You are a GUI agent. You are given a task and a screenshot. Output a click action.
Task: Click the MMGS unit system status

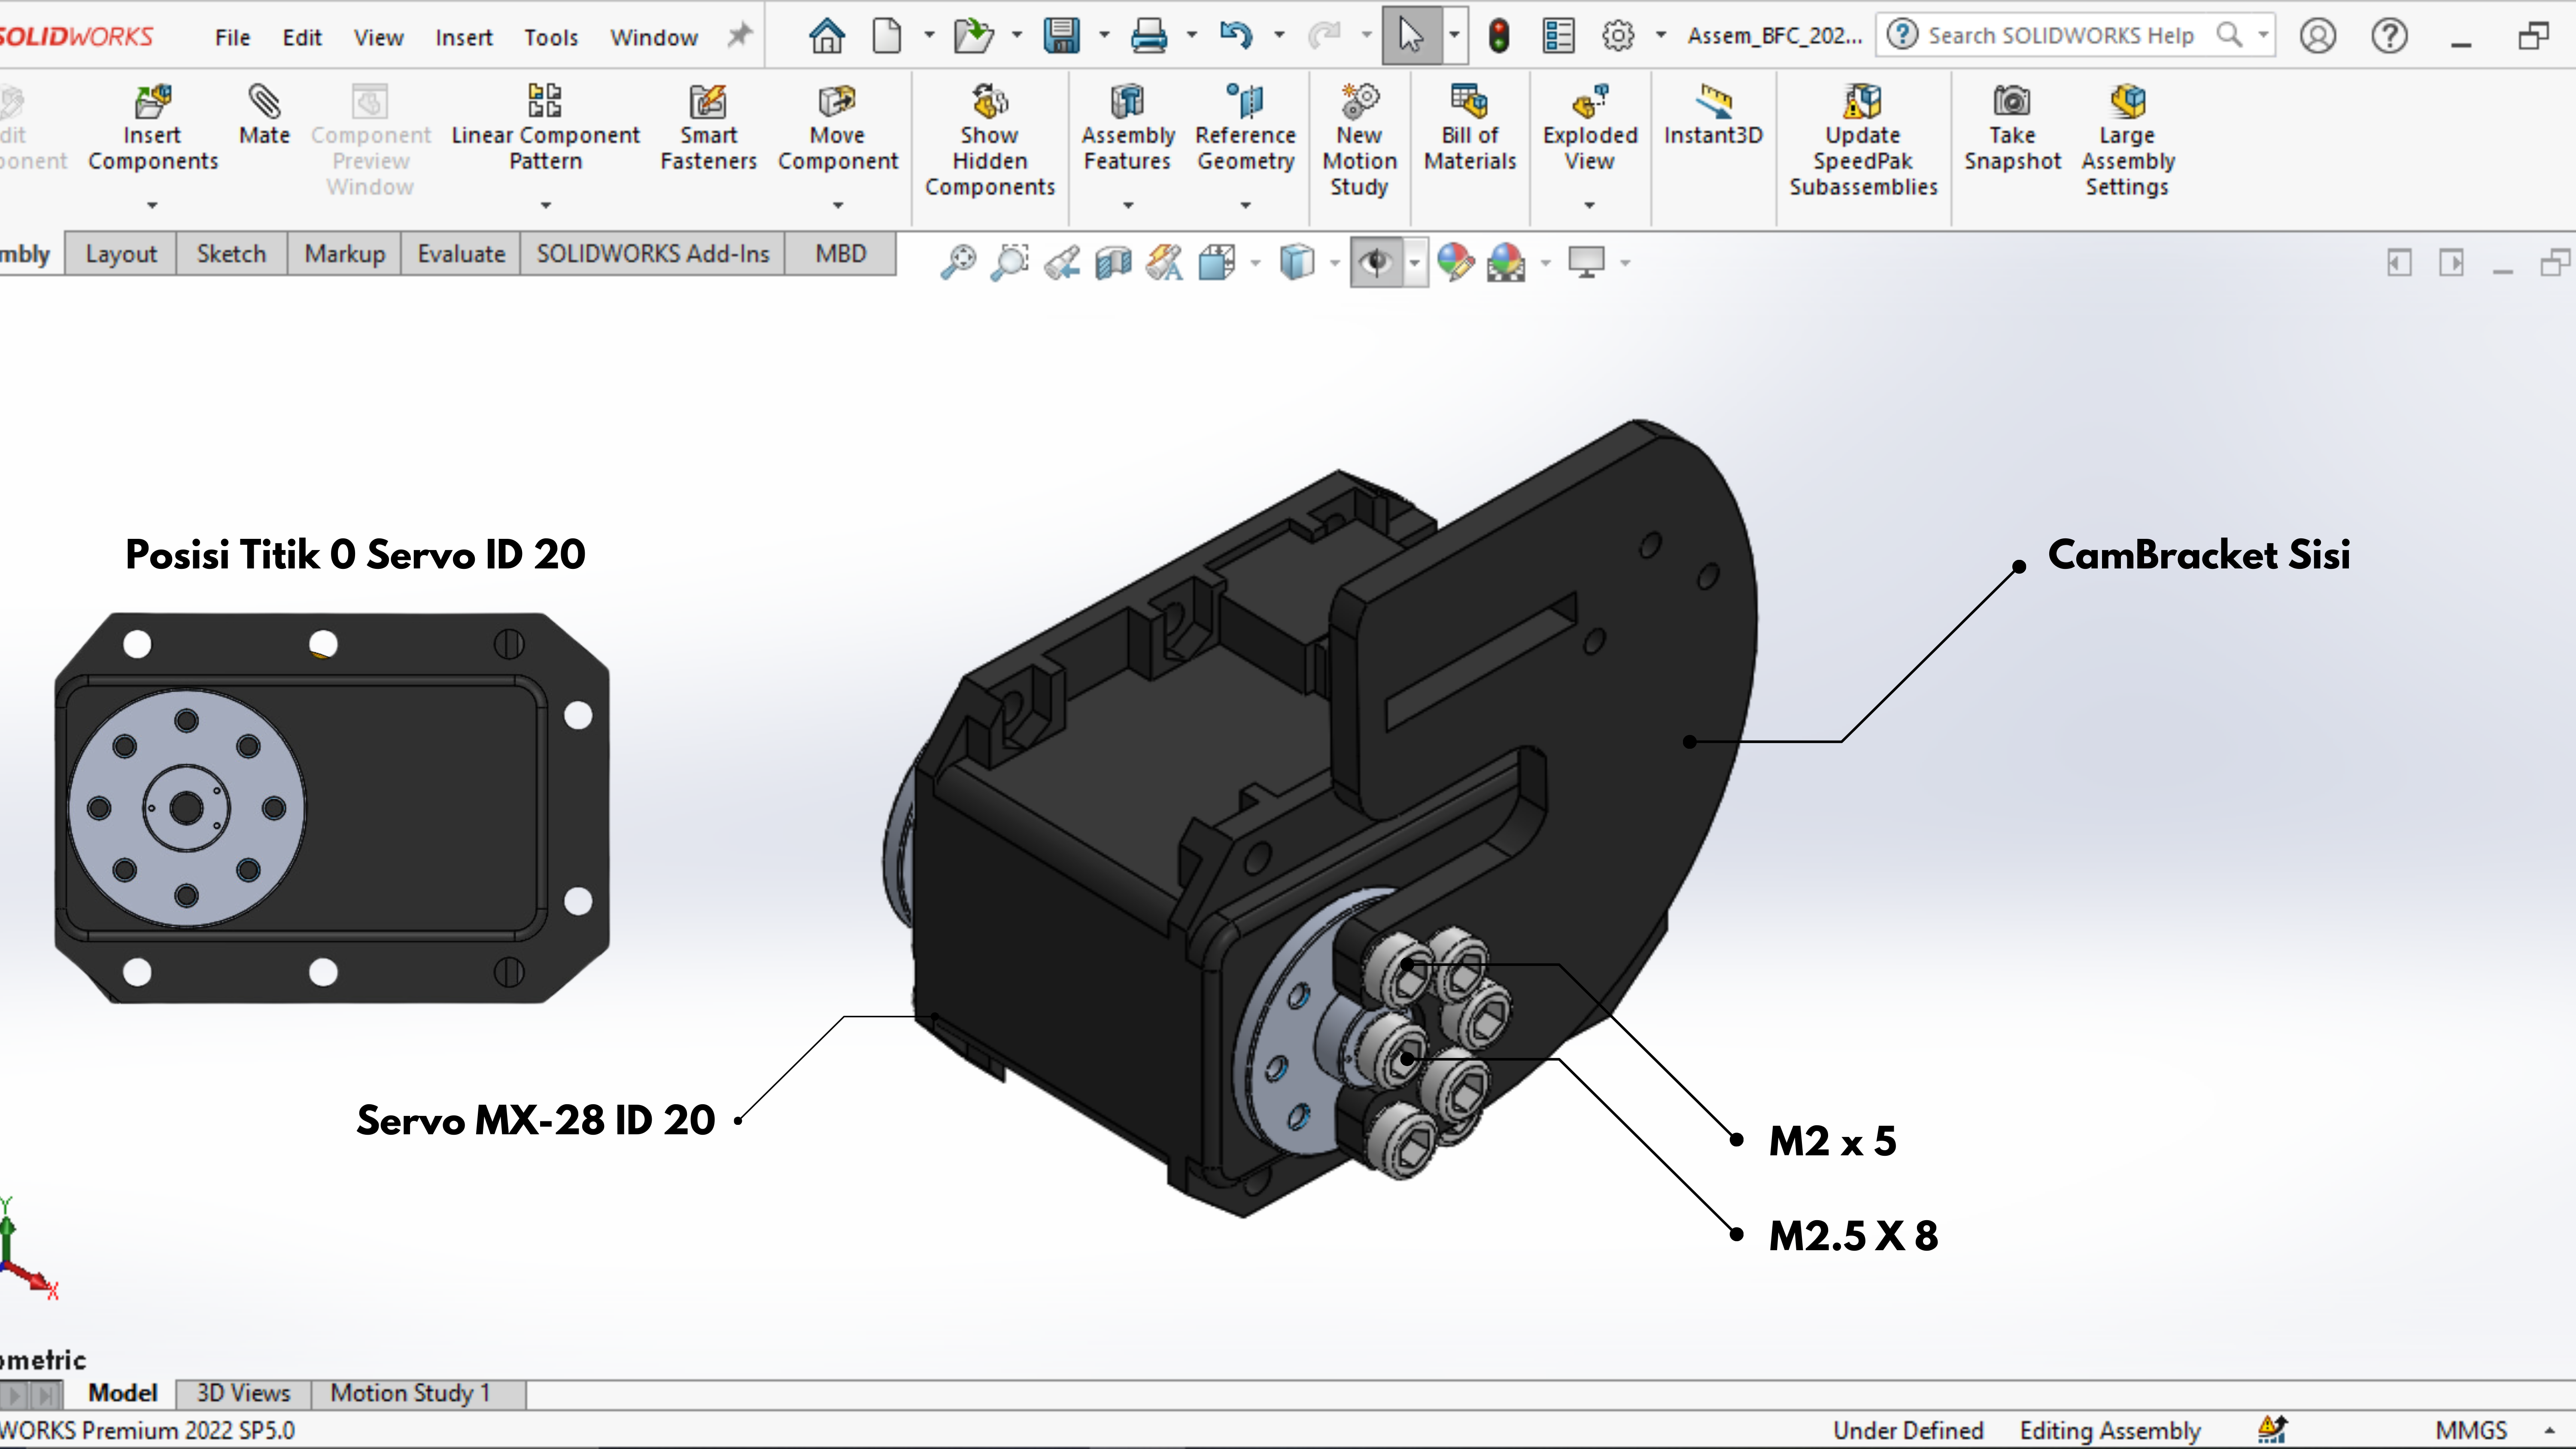point(2471,1431)
